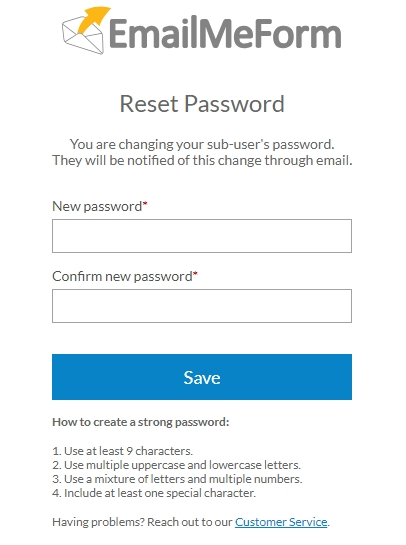The height and width of the screenshot is (545, 406).
Task: Click the orange arrow in the logo
Action: pos(94,20)
